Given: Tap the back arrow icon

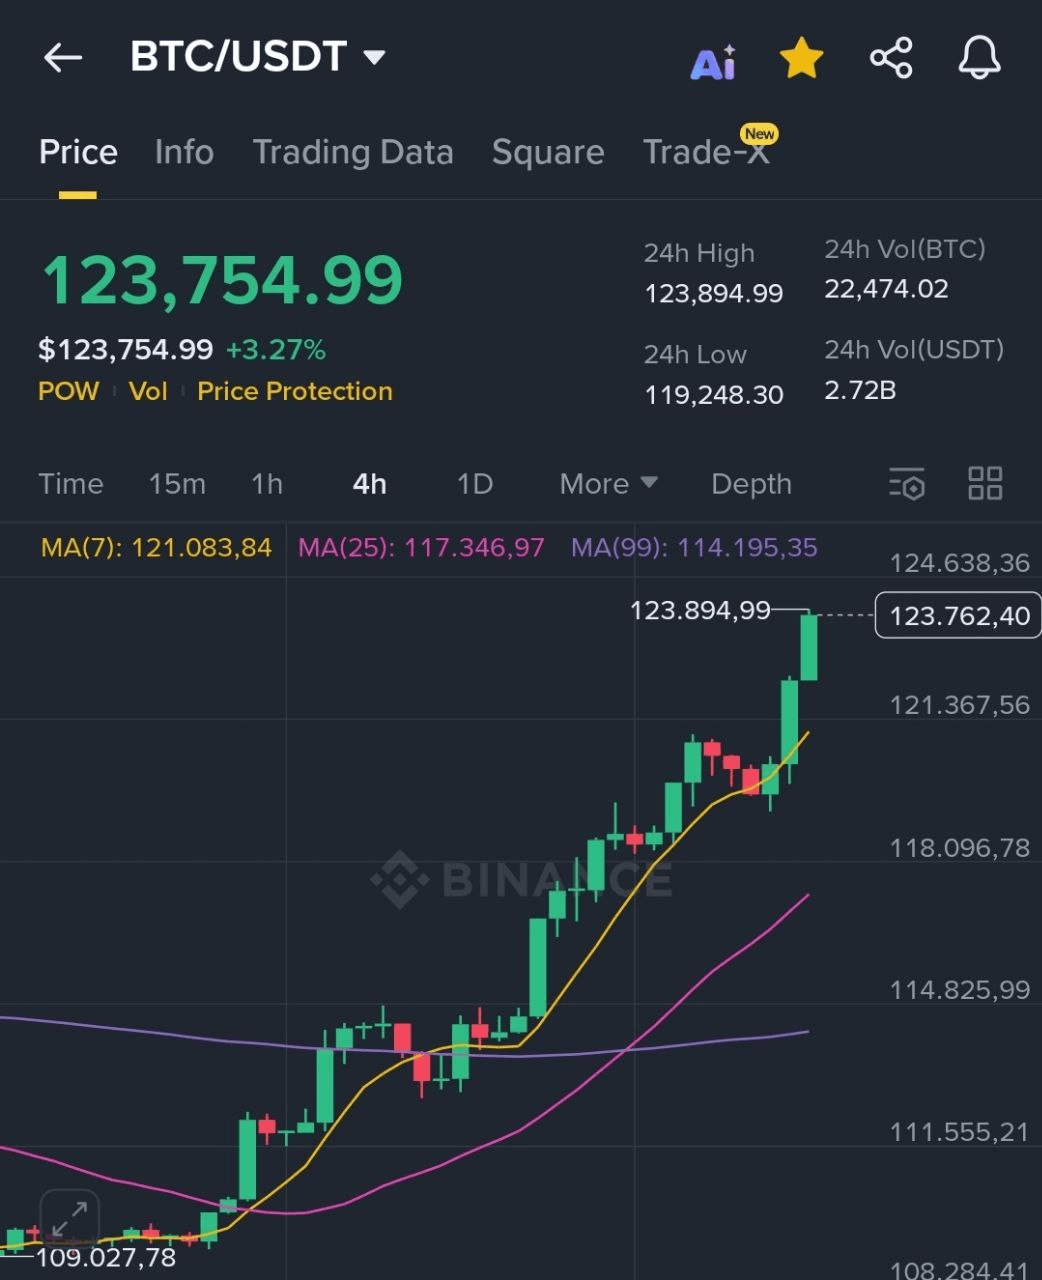Looking at the screenshot, I should pyautogui.click(x=63, y=58).
